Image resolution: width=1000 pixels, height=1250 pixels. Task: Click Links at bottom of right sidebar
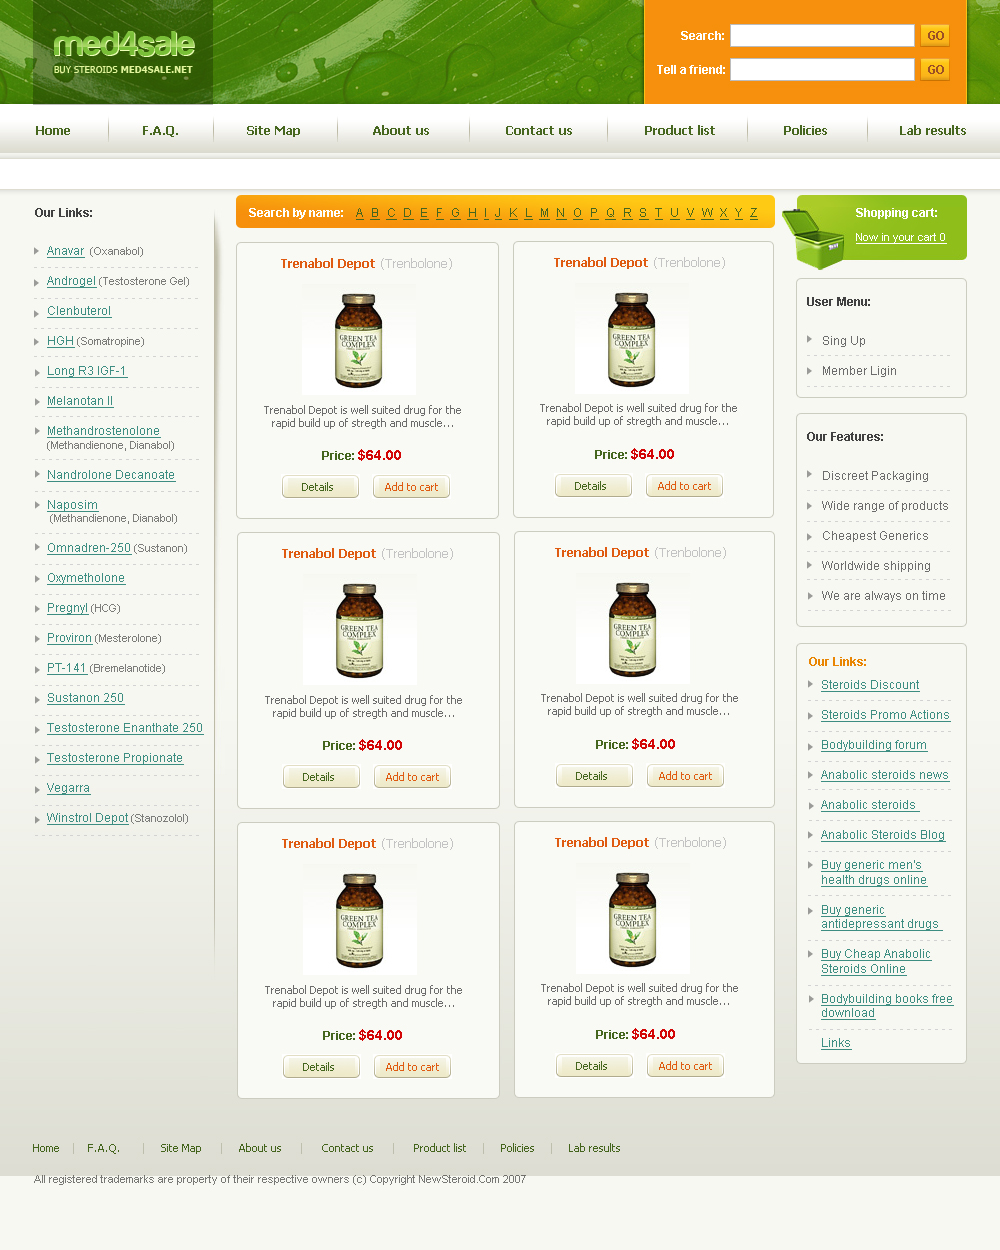[836, 1043]
